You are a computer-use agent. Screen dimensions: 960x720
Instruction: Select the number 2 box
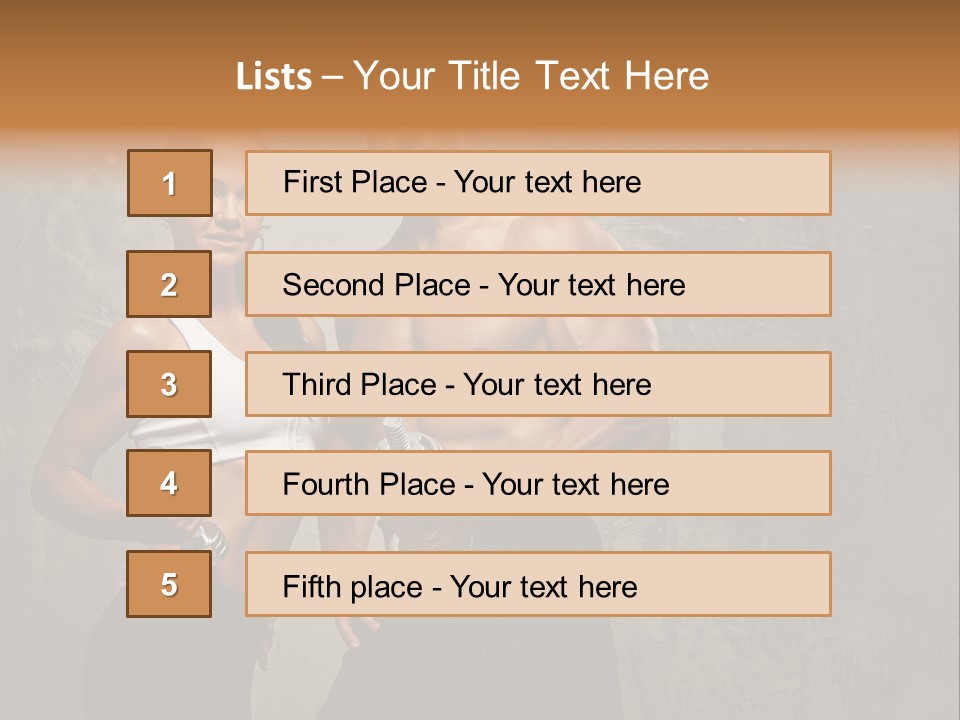[x=169, y=284]
